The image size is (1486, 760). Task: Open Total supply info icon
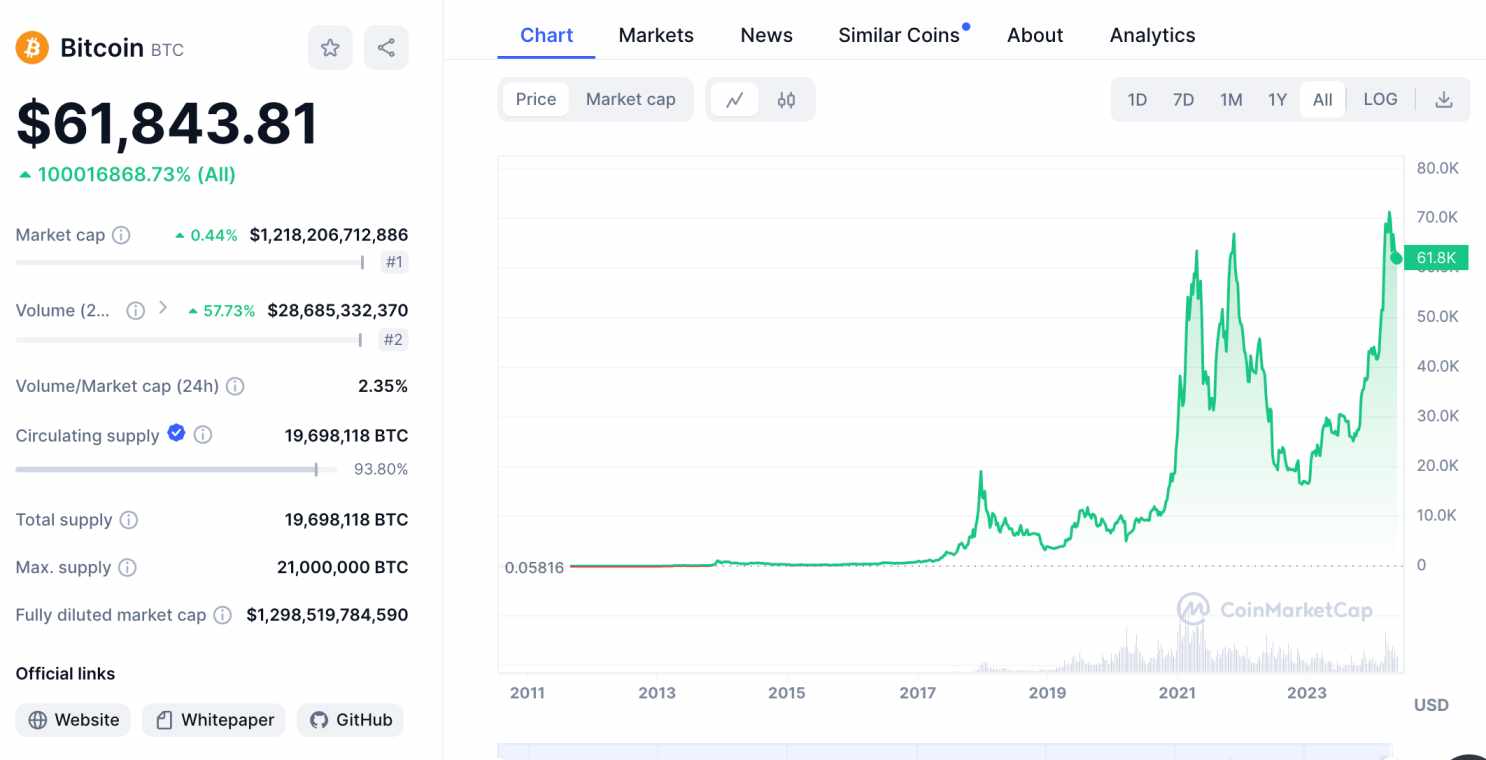pyautogui.click(x=129, y=520)
